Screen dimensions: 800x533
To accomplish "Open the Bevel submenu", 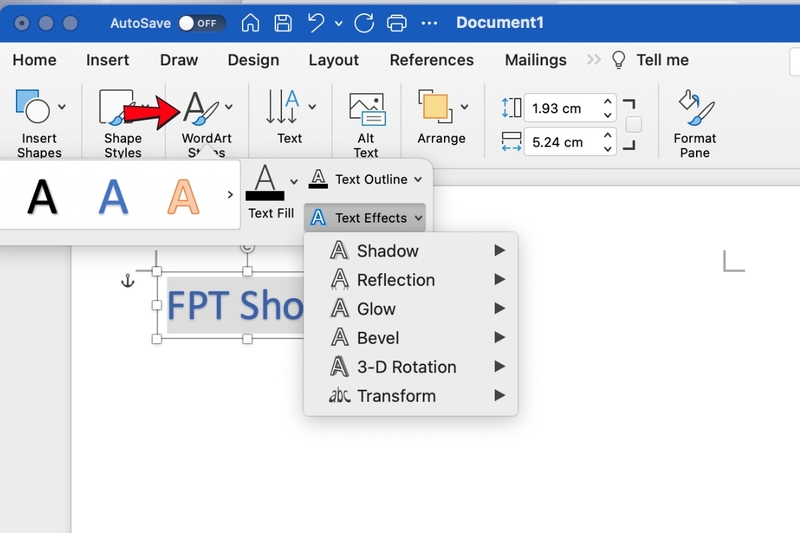I will tap(411, 338).
